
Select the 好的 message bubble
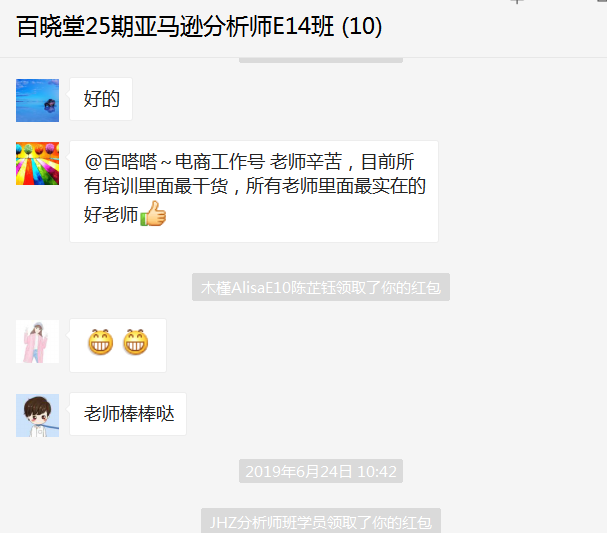[101, 99]
